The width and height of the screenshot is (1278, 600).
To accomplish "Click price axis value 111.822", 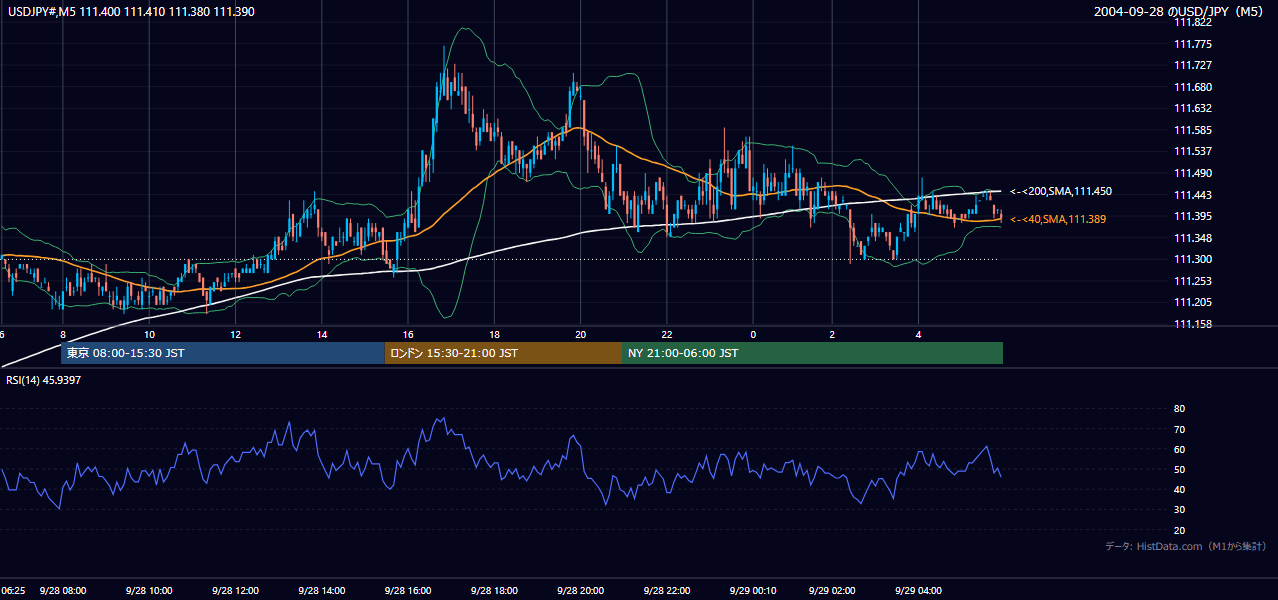I will (x=1192, y=23).
